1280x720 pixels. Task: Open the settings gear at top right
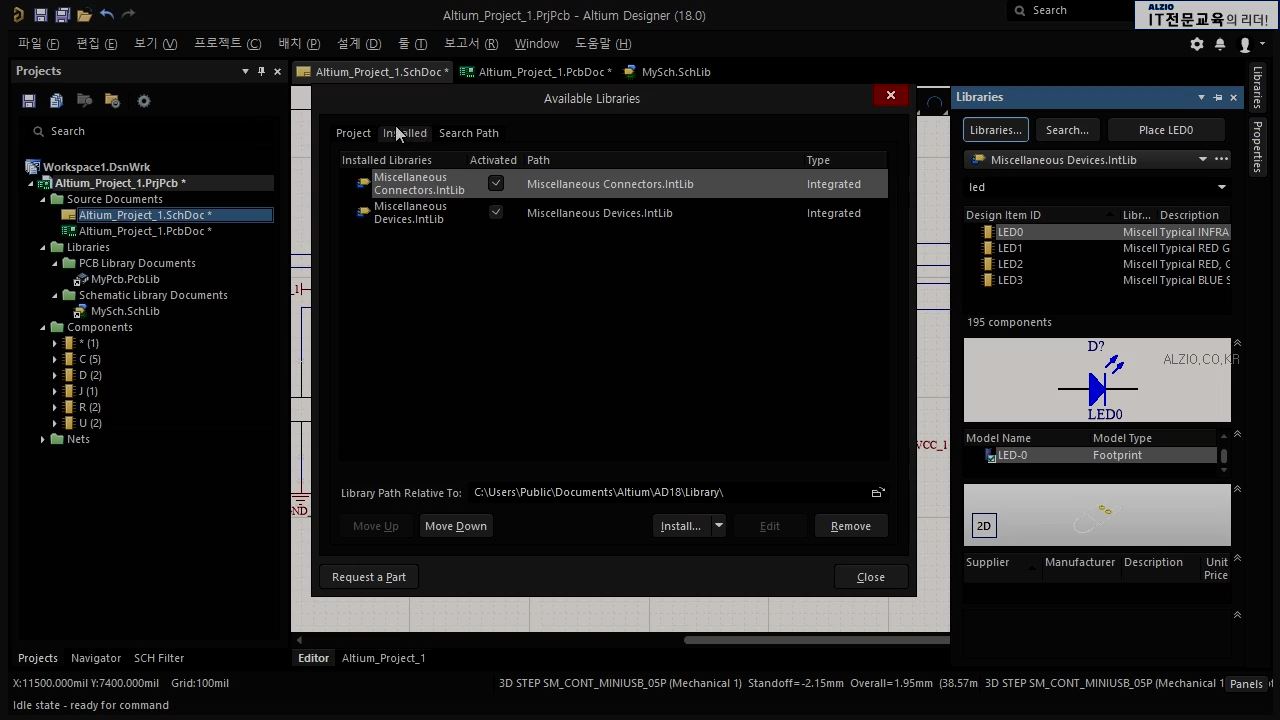tap(1197, 44)
